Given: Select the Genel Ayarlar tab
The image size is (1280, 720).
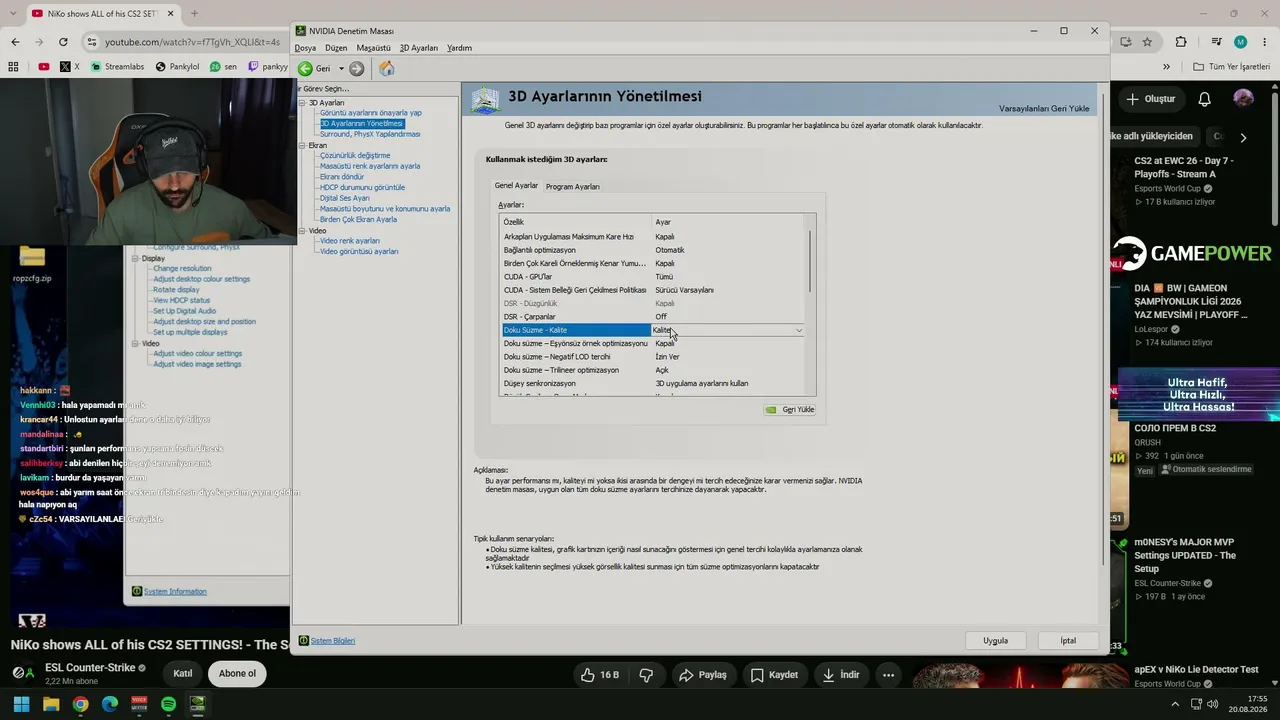Looking at the screenshot, I should tap(516, 186).
